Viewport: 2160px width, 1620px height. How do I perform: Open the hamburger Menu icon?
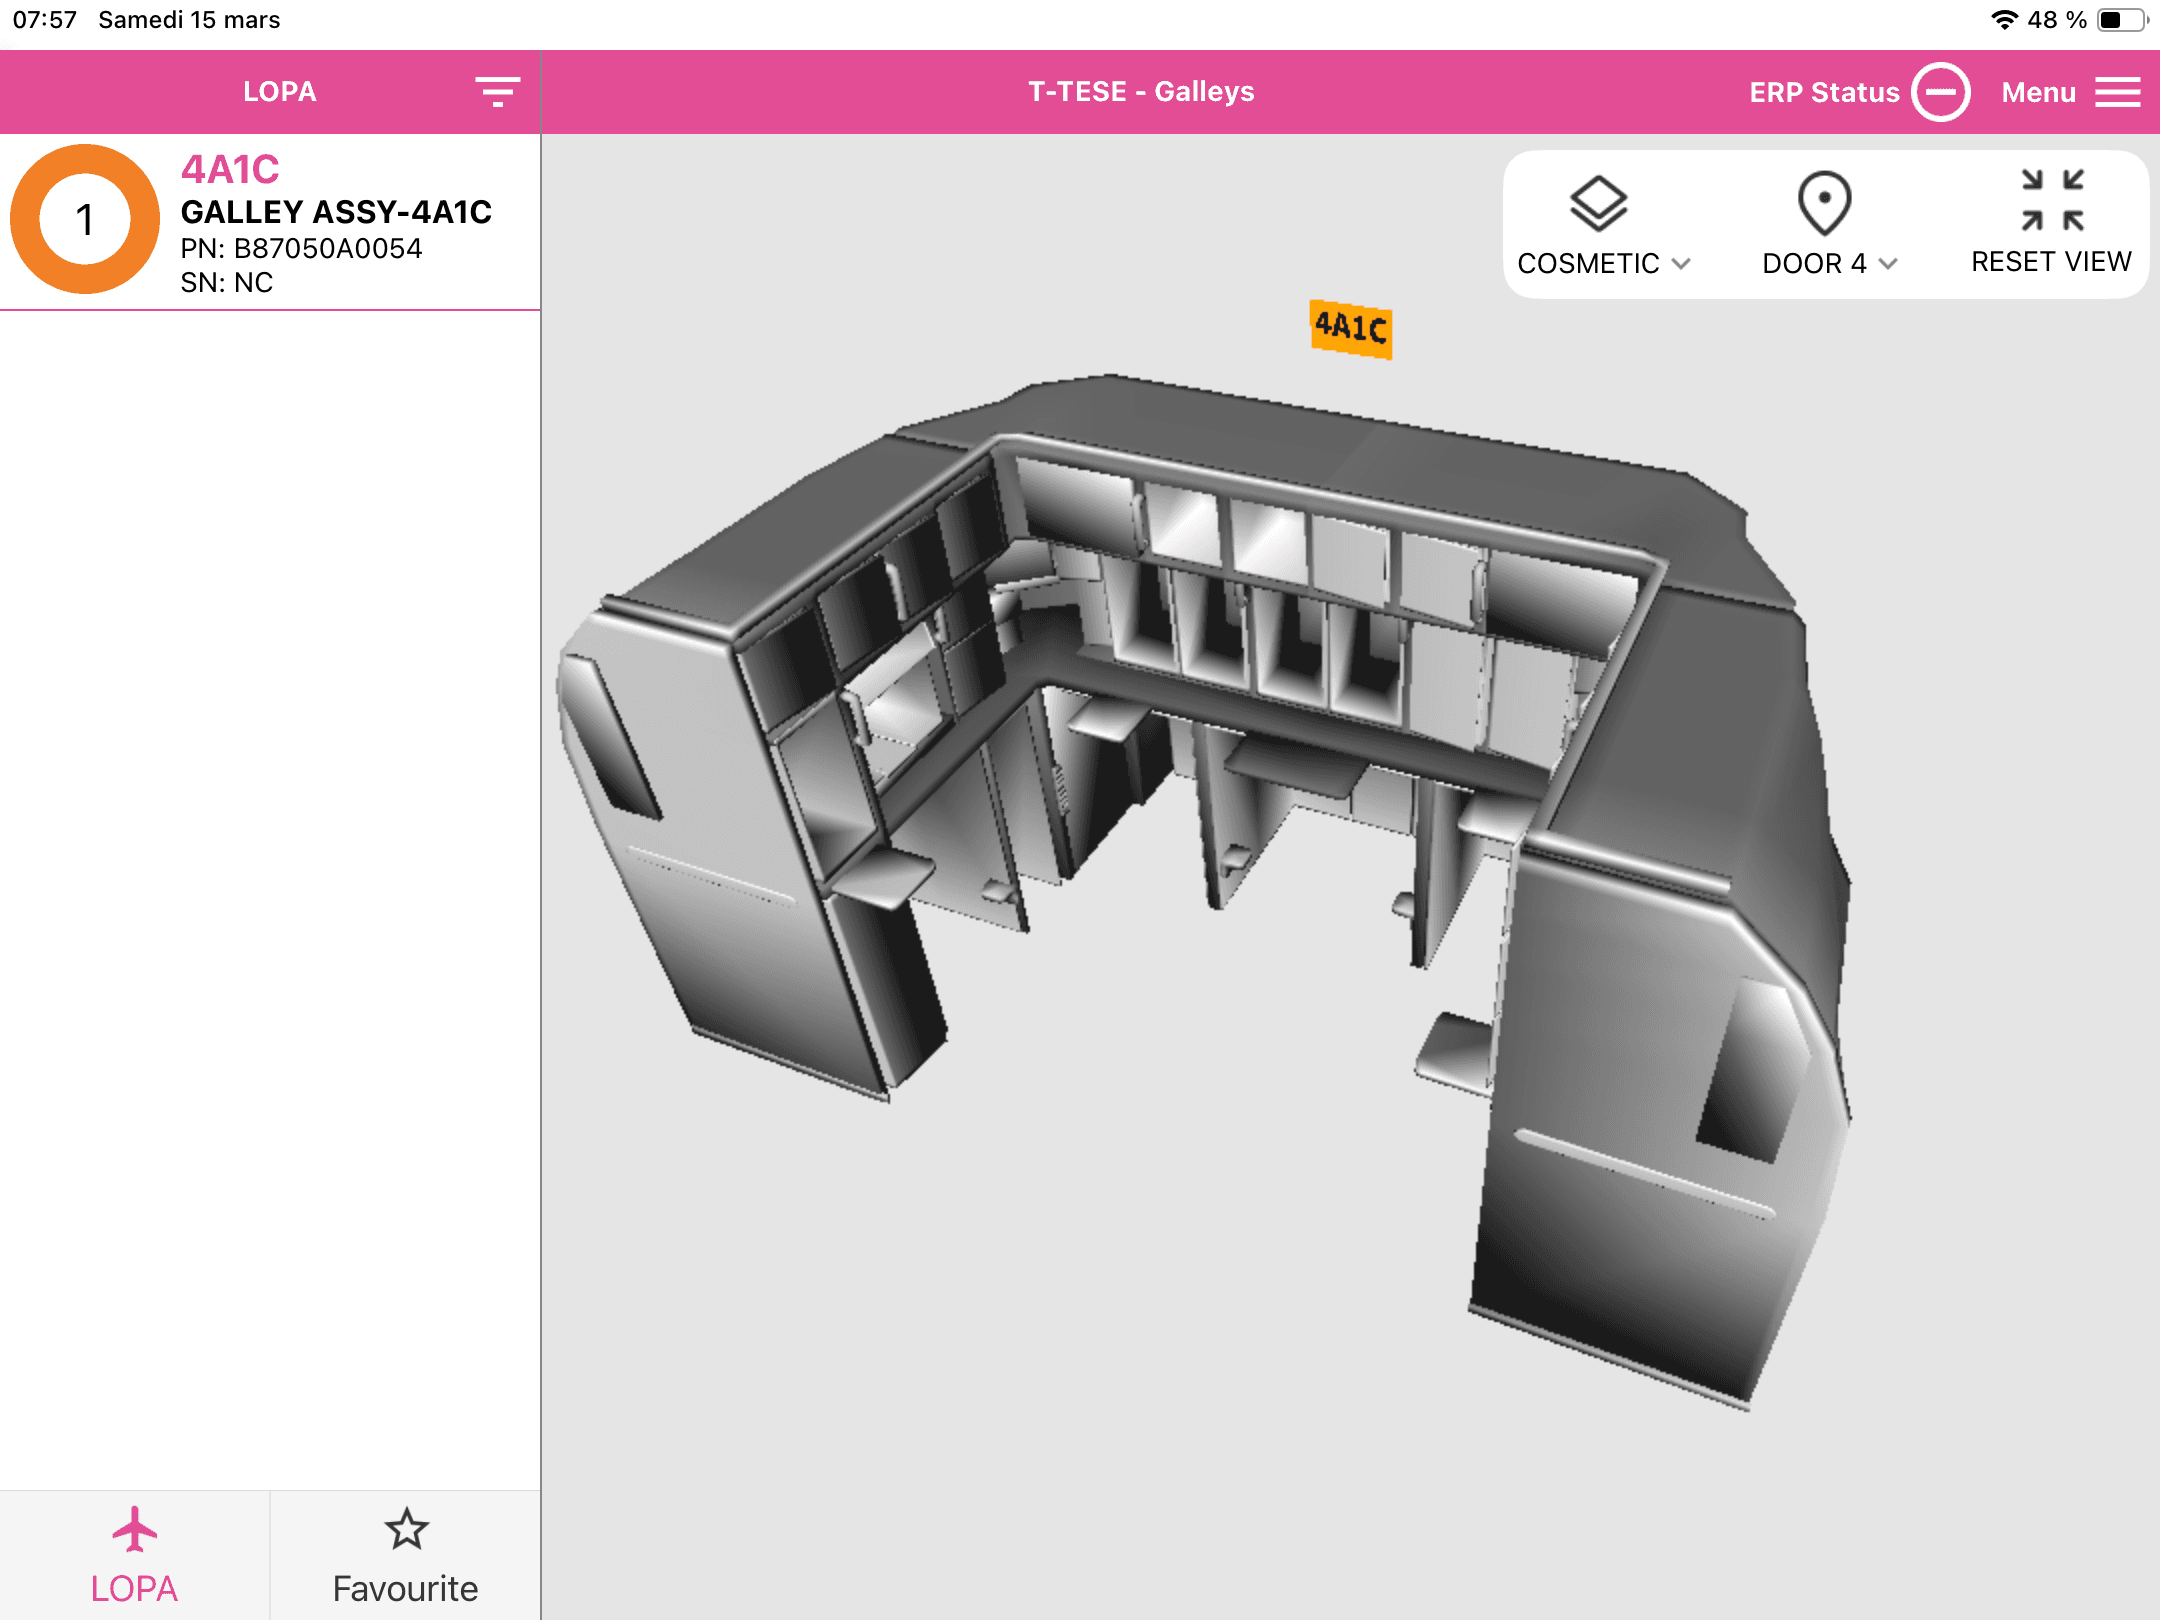[x=2118, y=92]
